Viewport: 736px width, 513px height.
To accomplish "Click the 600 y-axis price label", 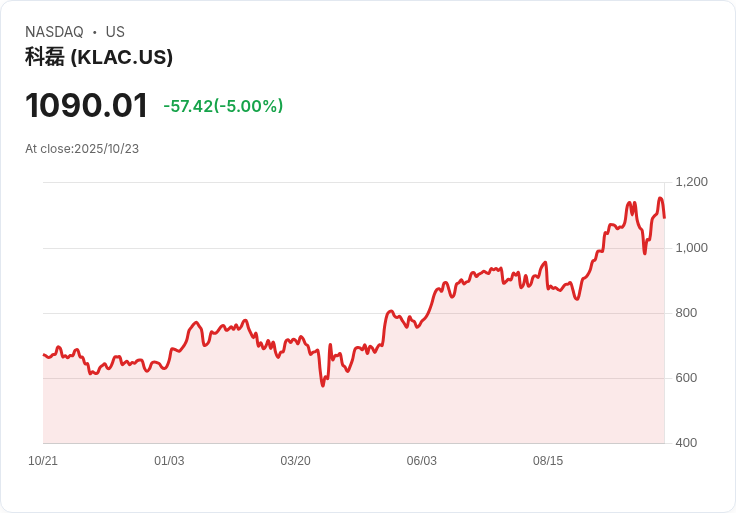I will click(x=686, y=378).
